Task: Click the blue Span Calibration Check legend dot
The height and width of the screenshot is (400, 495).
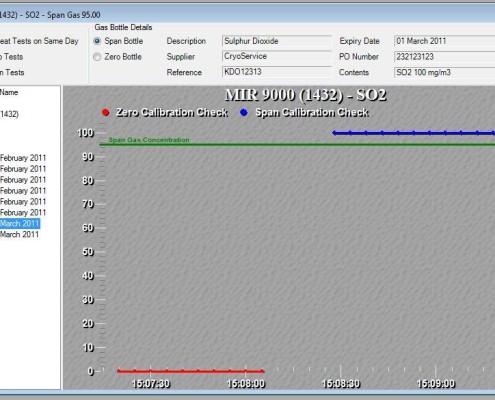Action: (244, 112)
